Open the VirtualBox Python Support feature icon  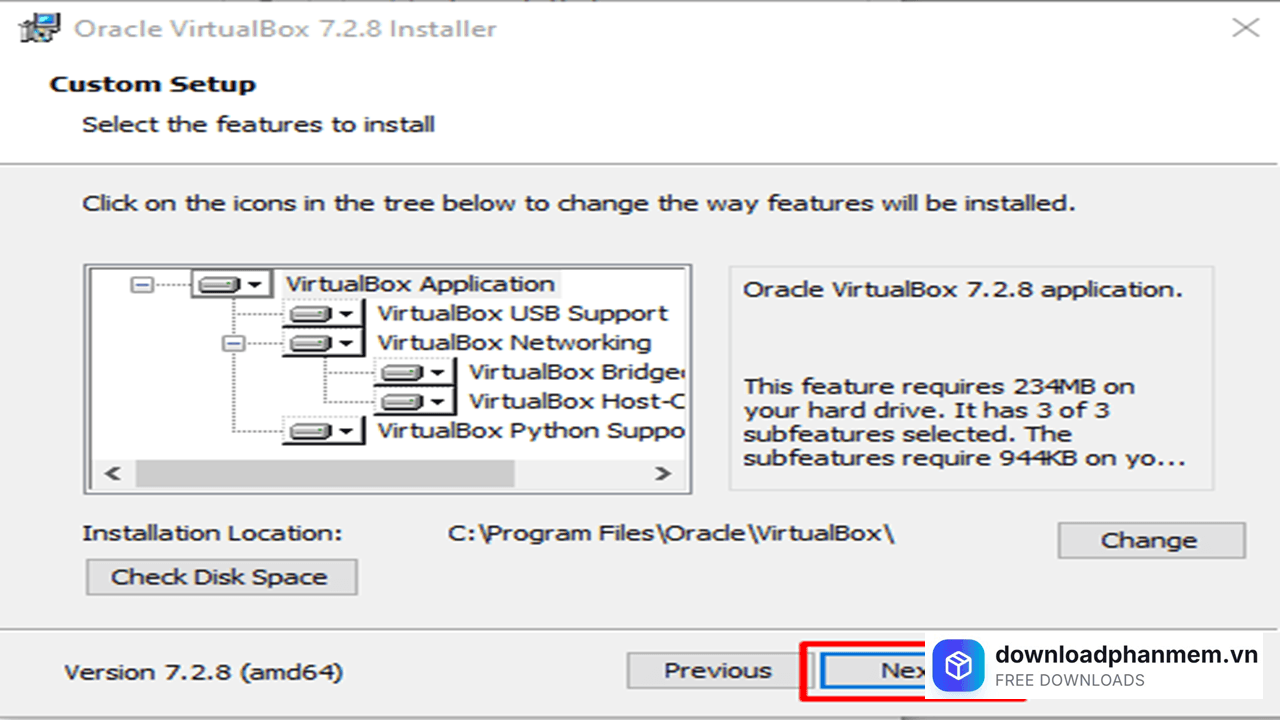click(321, 432)
